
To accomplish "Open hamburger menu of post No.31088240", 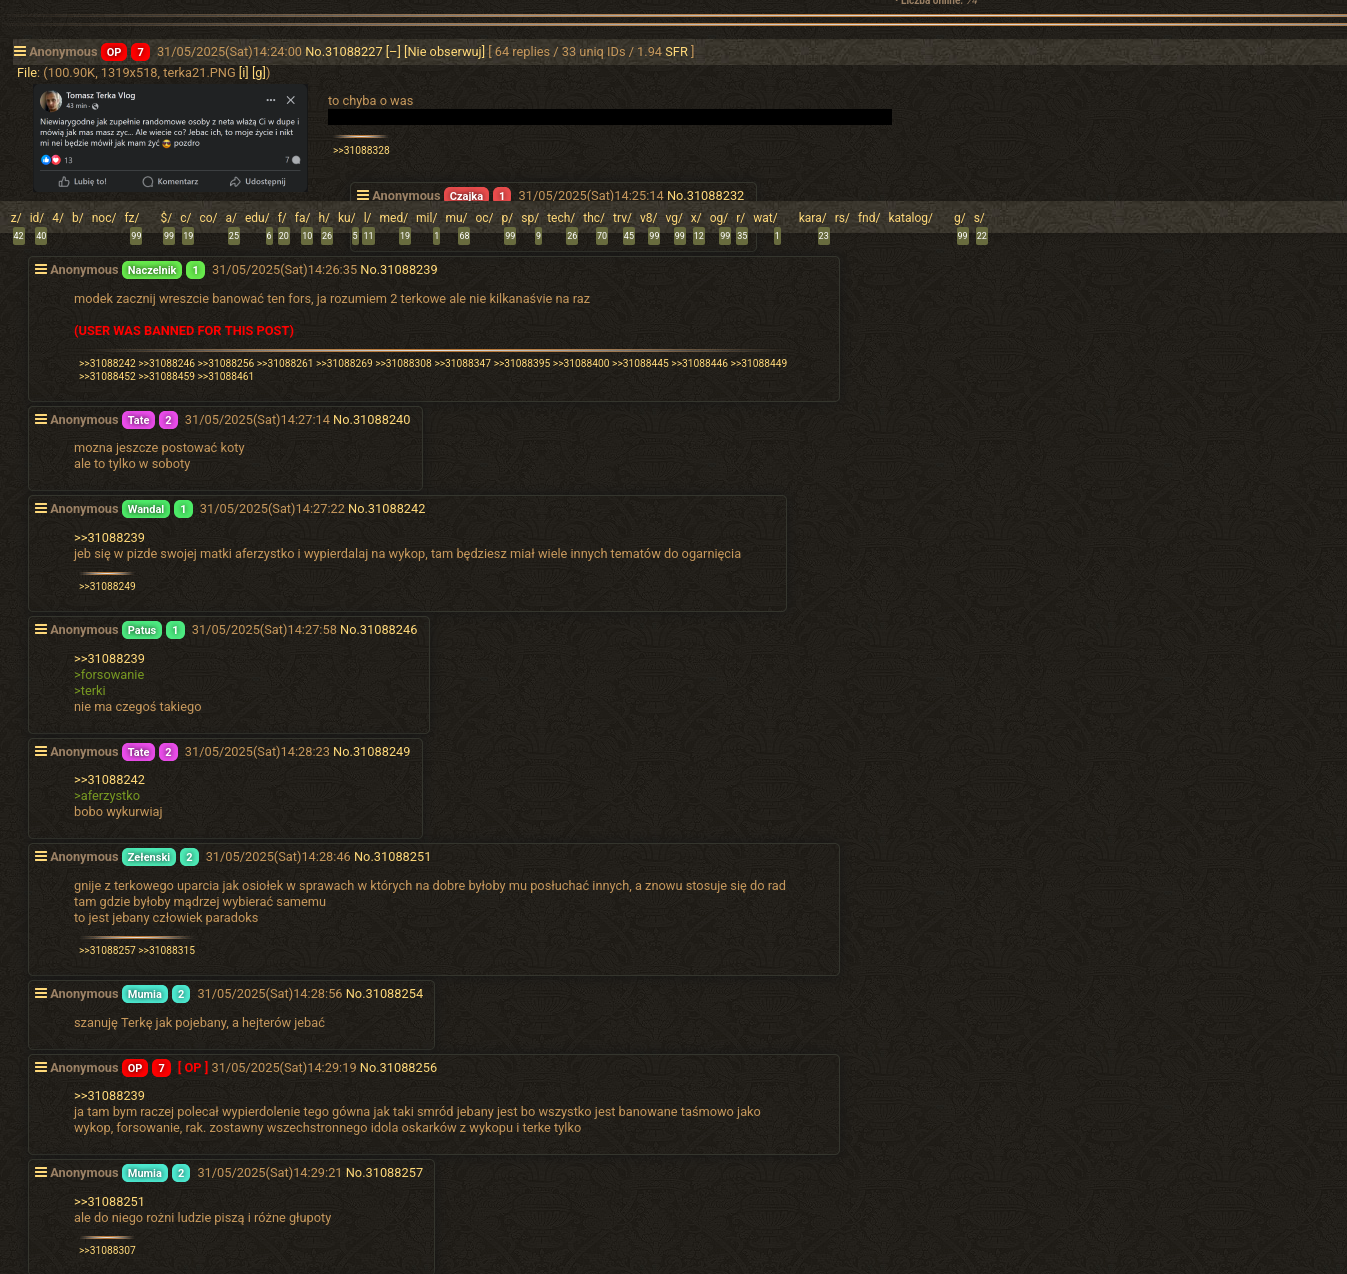I will tap(41, 419).
